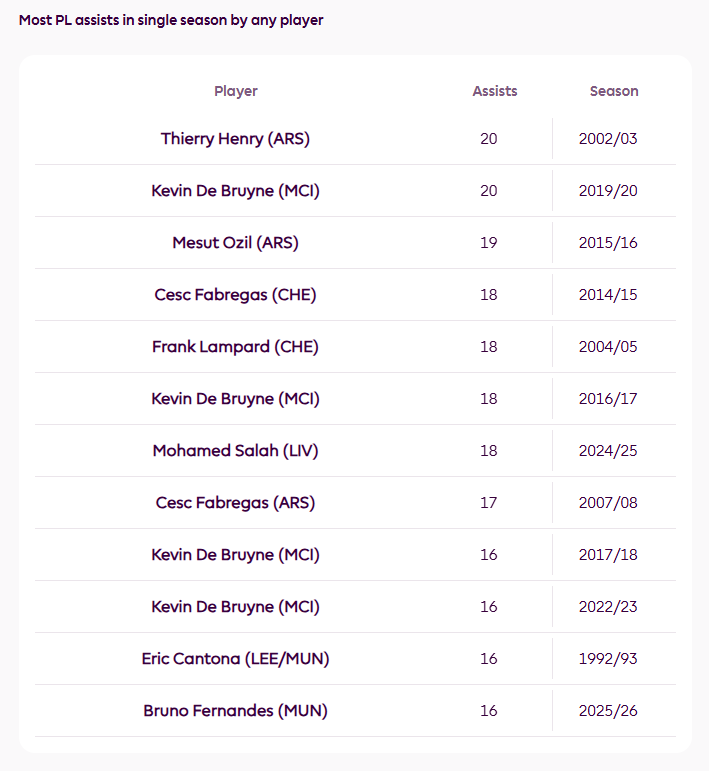This screenshot has width=709, height=771.
Task: Click the "Most PL assists" table title
Action: pyautogui.click(x=171, y=20)
